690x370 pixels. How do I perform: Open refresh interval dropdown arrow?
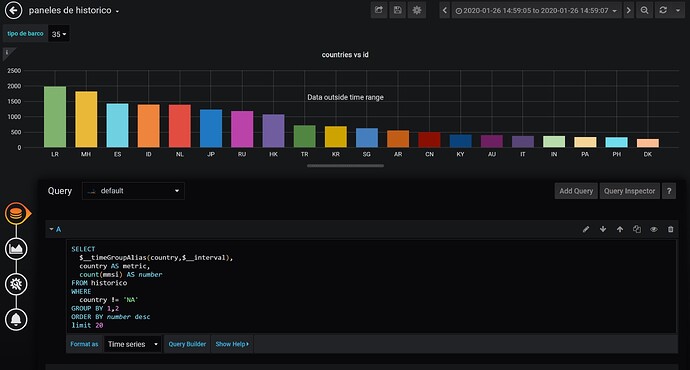[678, 11]
